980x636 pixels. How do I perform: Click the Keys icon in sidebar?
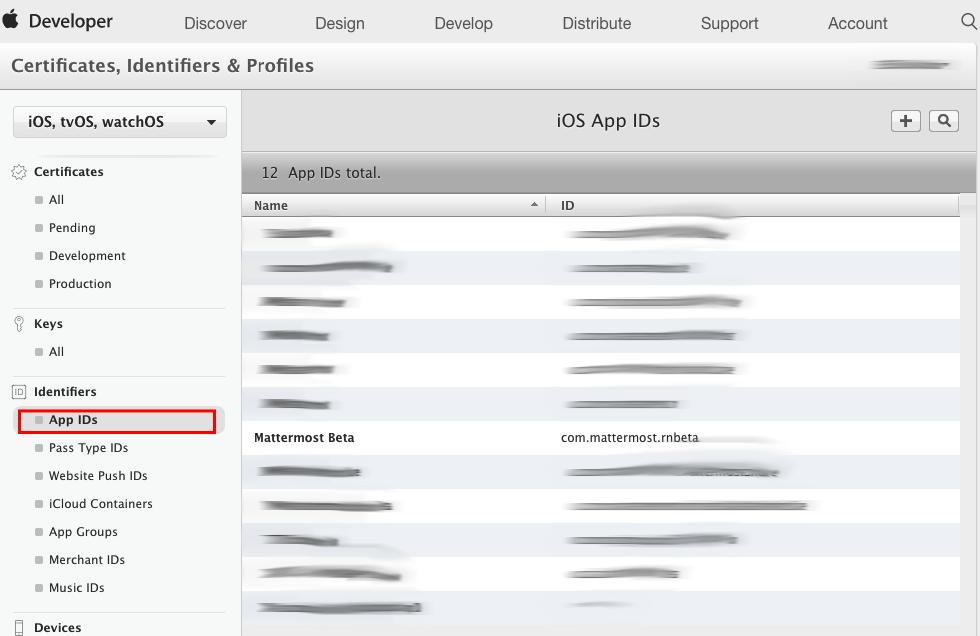coord(19,324)
